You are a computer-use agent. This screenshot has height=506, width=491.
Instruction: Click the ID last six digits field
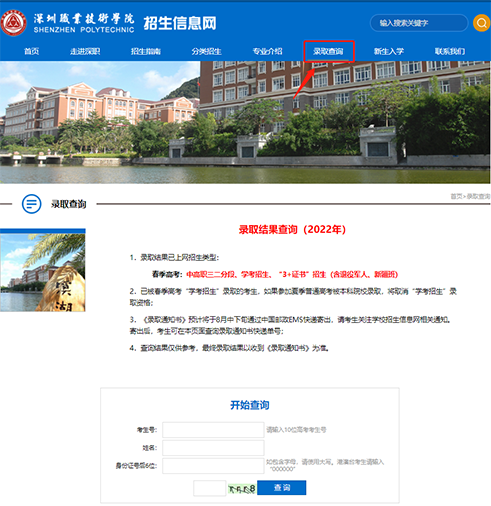click(x=213, y=466)
